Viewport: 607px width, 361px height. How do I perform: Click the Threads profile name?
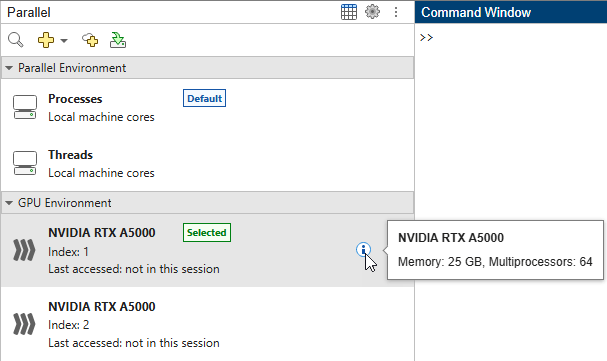tap(70, 155)
